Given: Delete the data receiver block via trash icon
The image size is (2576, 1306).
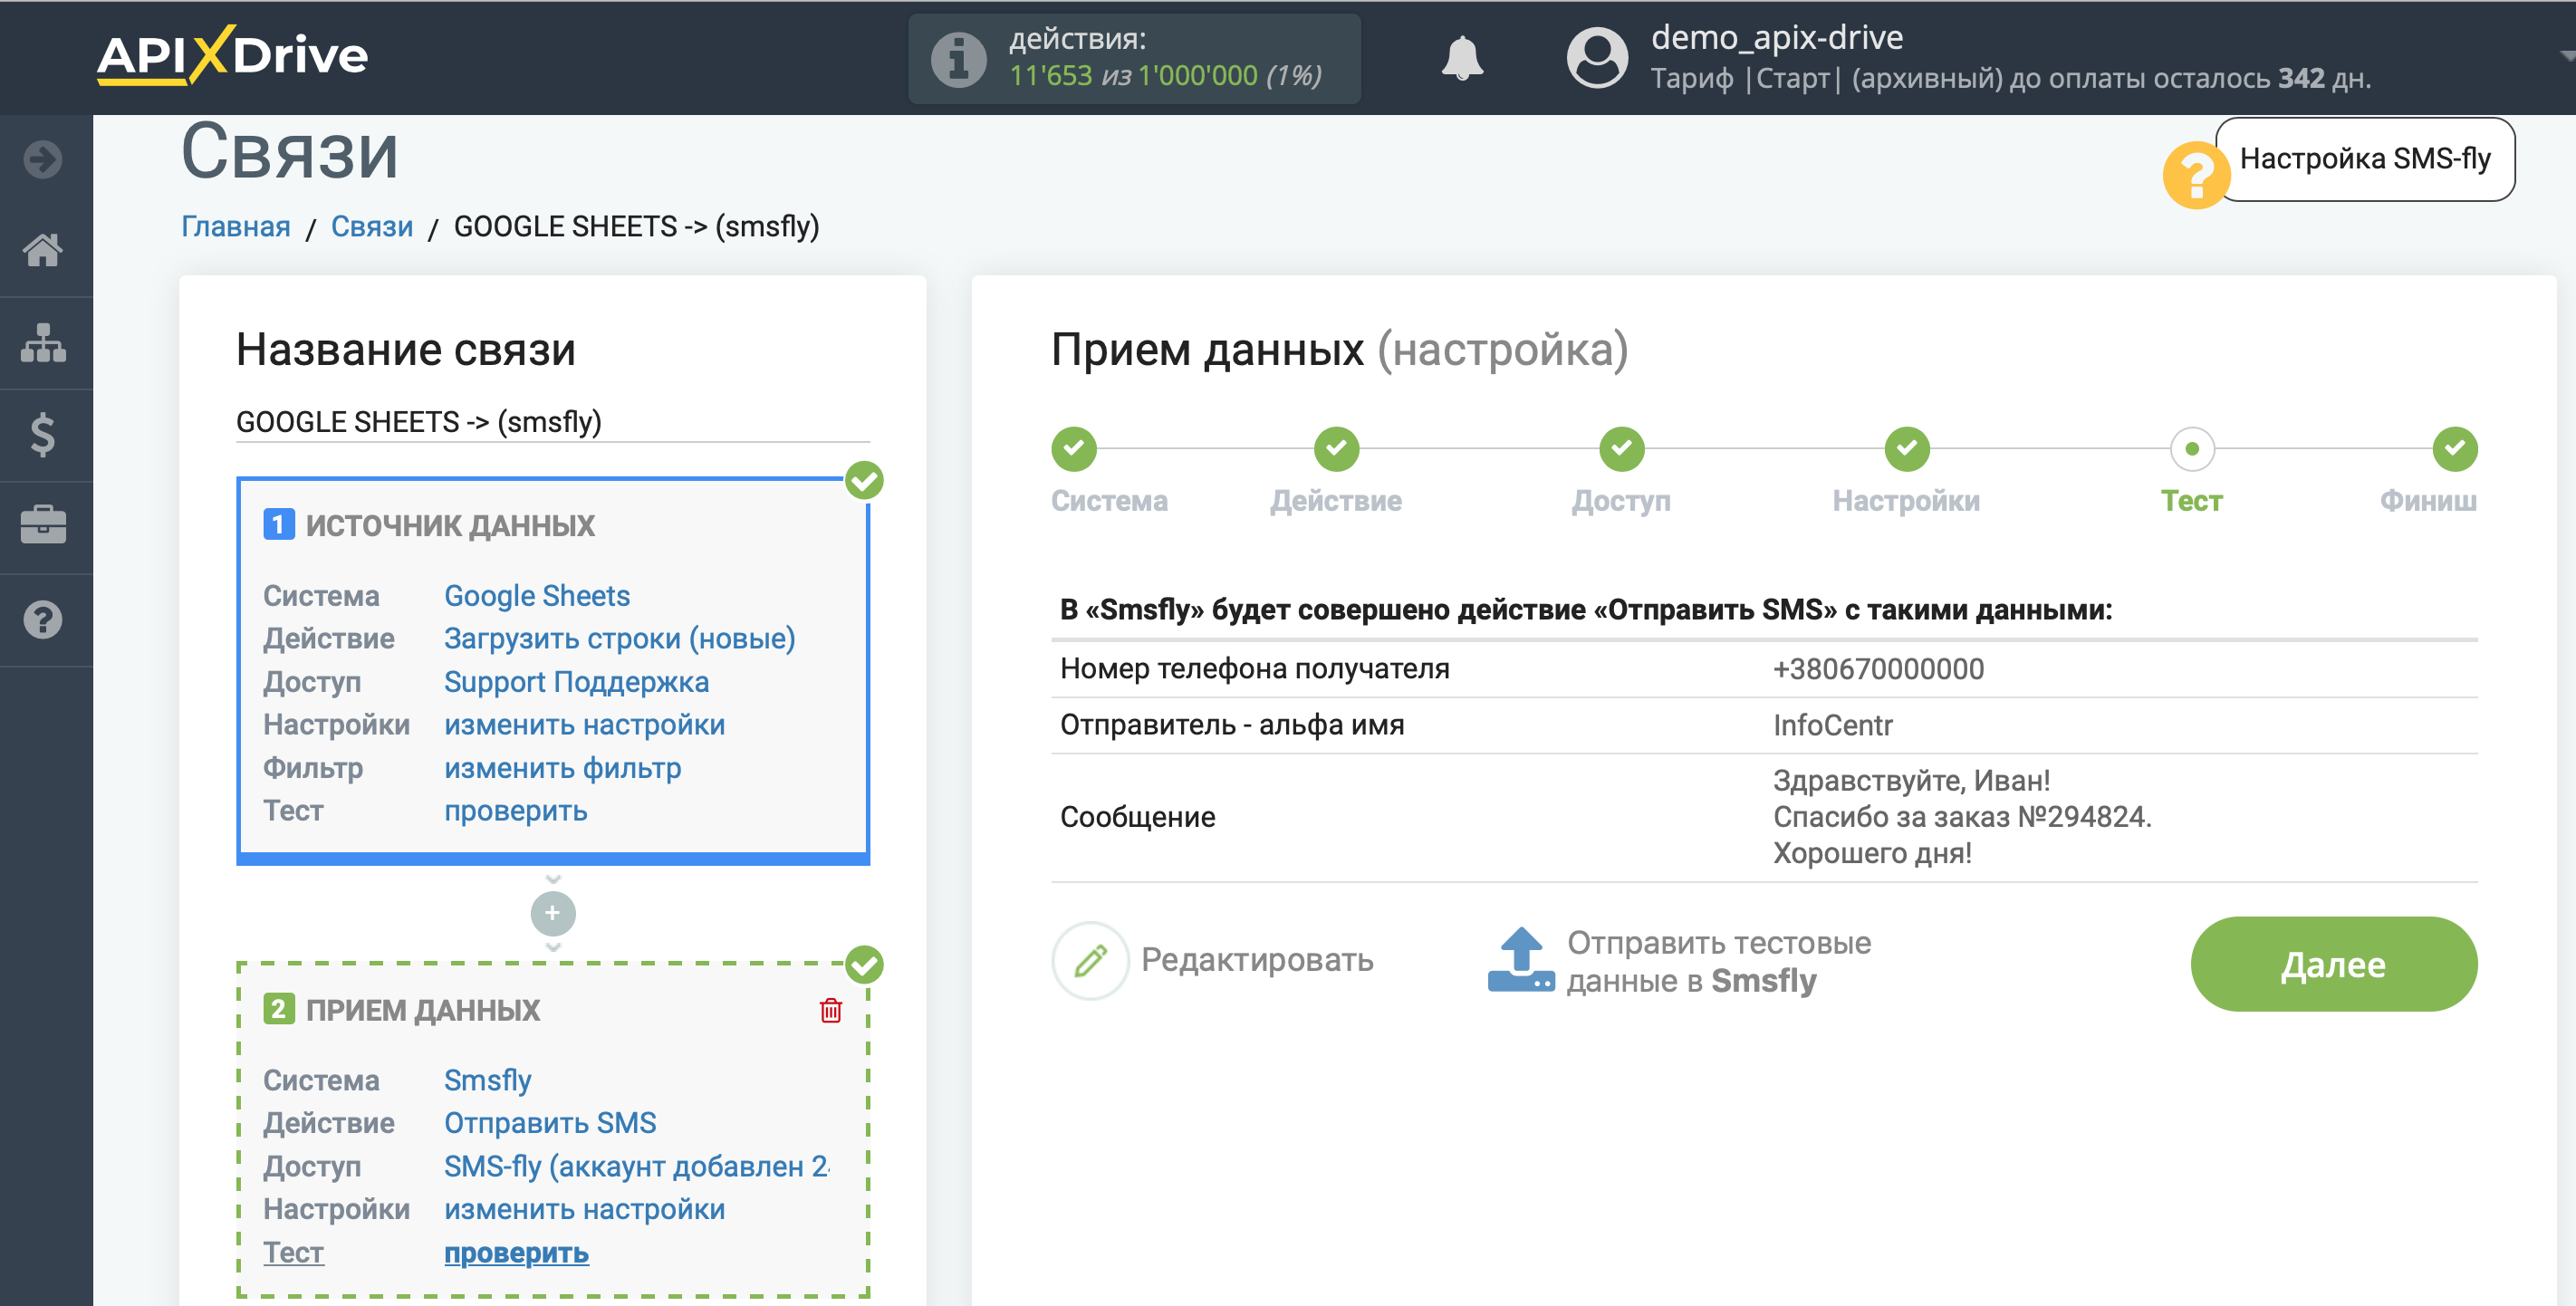Looking at the screenshot, I should tap(830, 1010).
